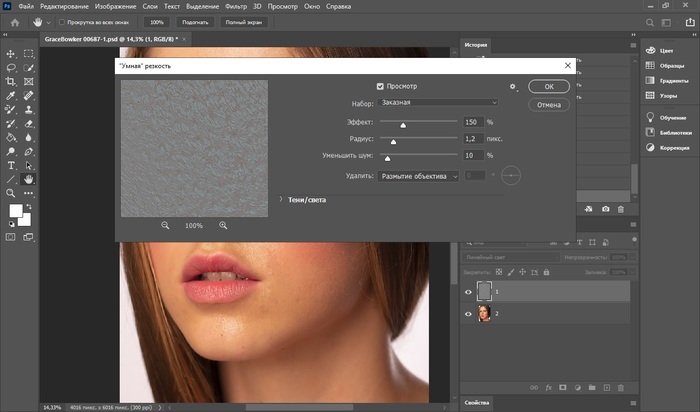Open the Удалить blur type dropdown

click(418, 176)
